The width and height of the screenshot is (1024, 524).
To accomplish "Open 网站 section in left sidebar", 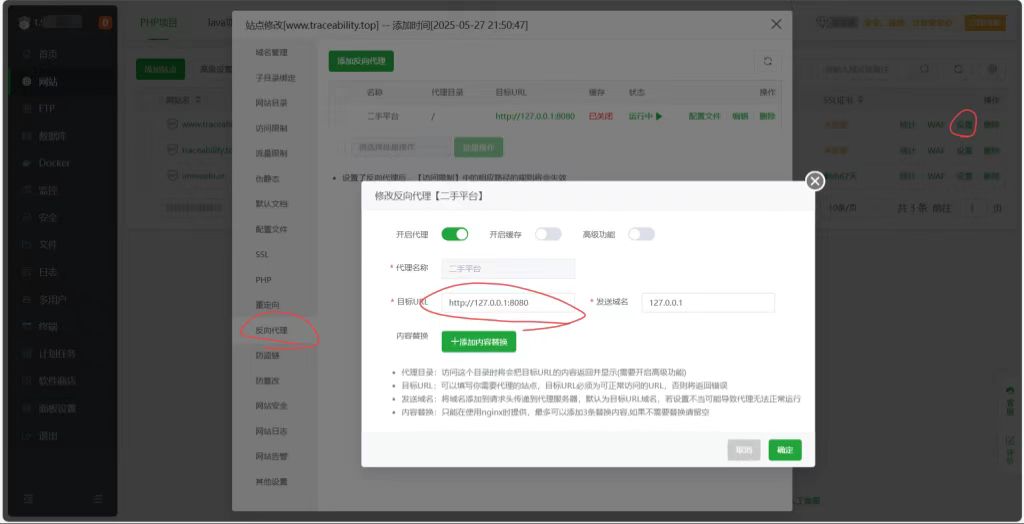I will (47, 81).
